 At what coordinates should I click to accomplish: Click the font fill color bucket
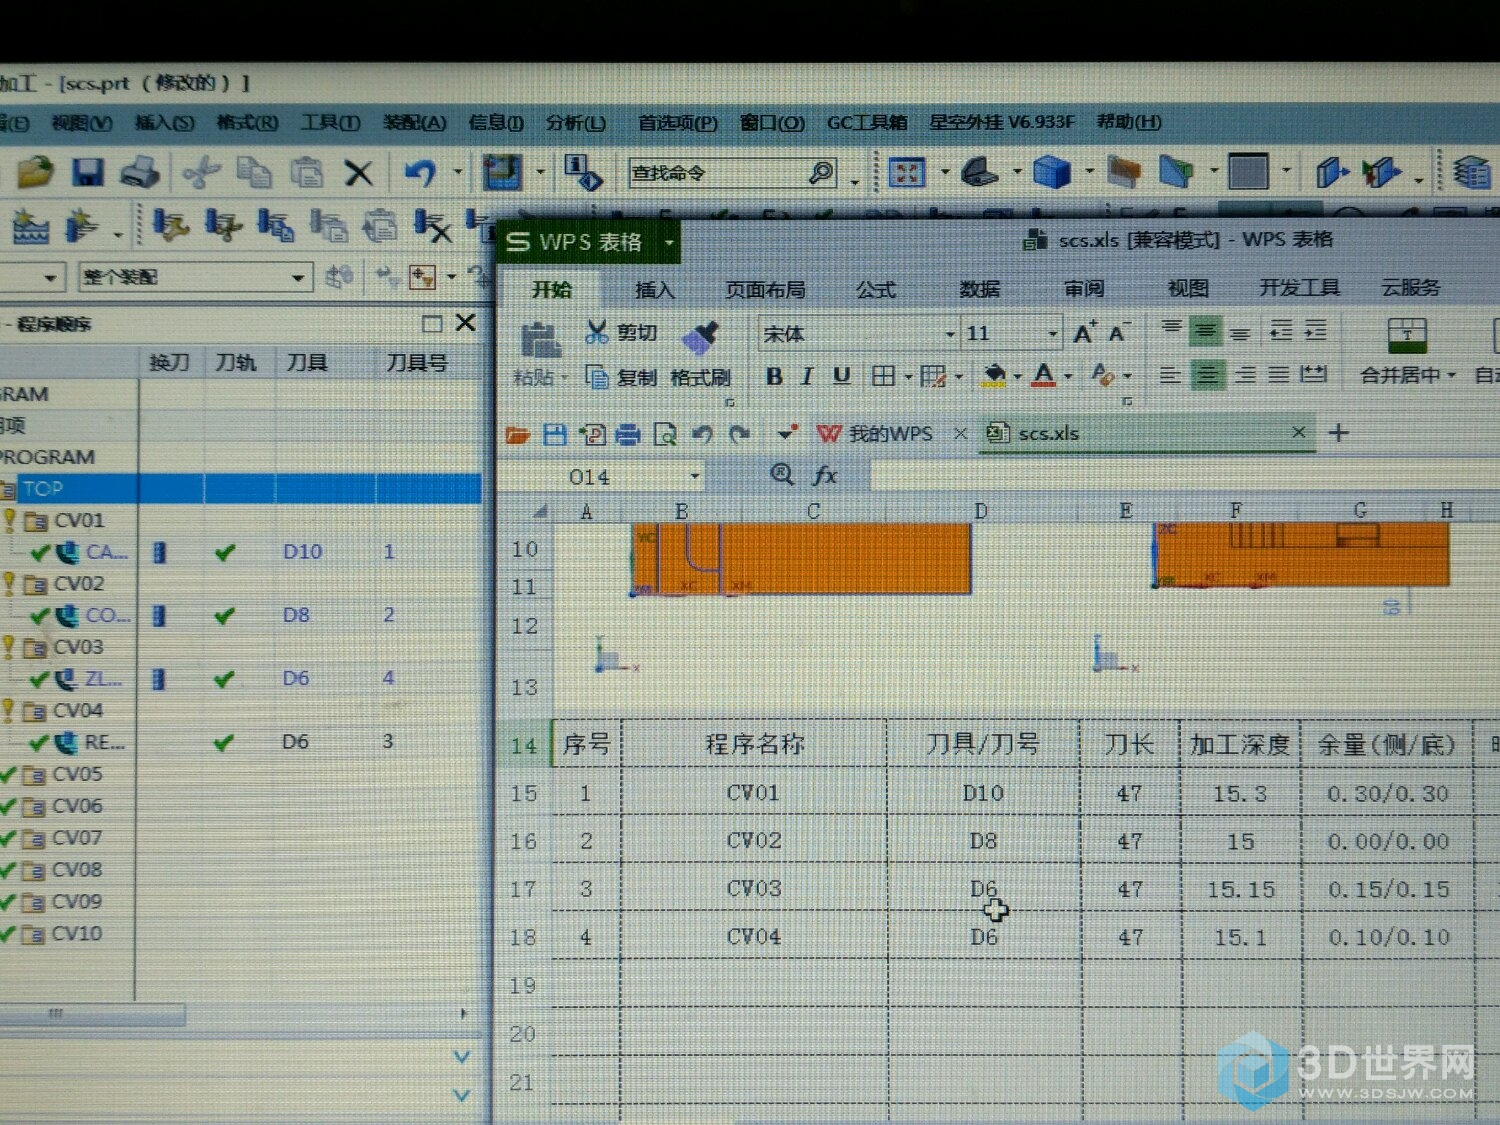point(994,376)
